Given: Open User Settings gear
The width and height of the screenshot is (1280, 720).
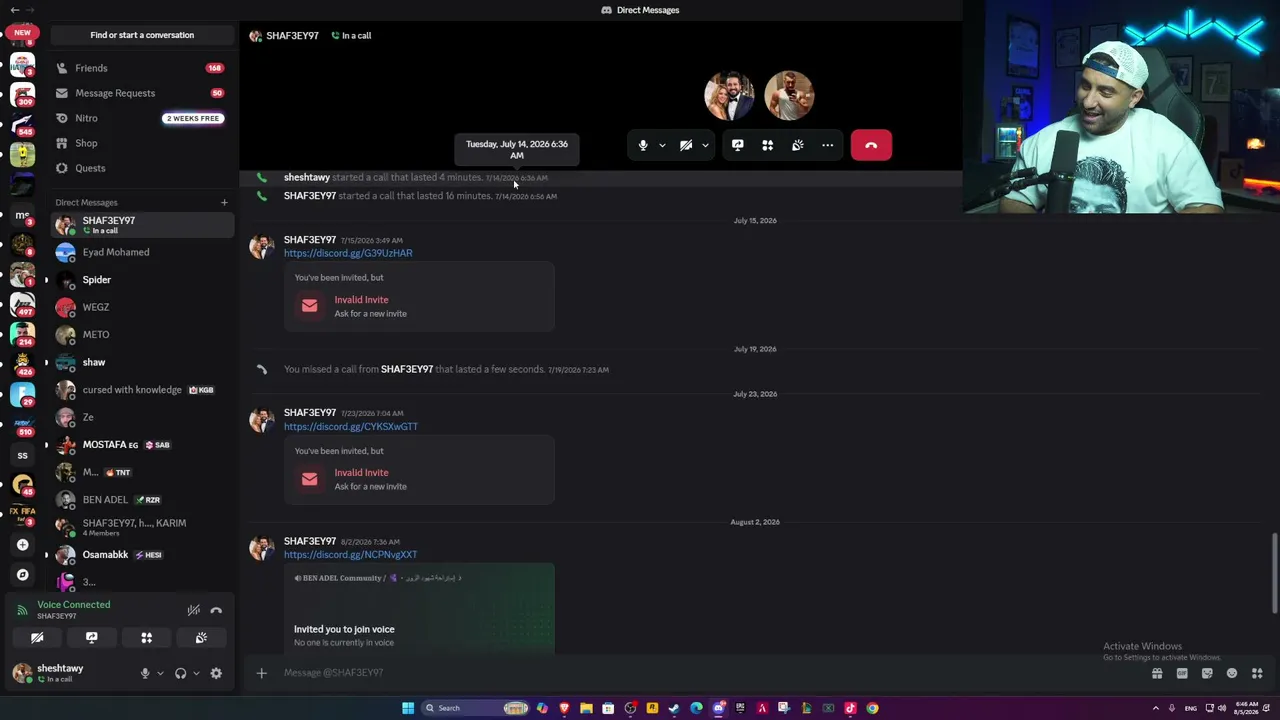Looking at the screenshot, I should coord(216,674).
